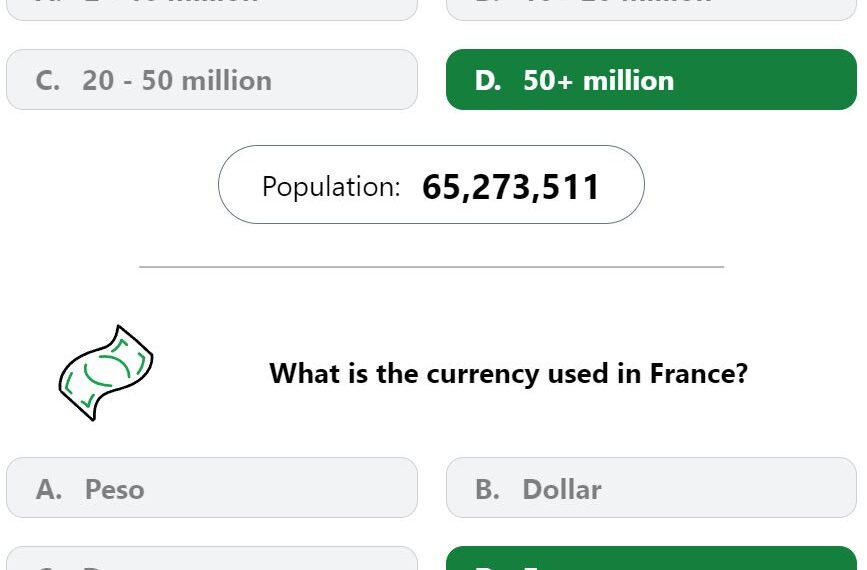Pick answer A. Peso
867x570 pixels.
point(212,488)
